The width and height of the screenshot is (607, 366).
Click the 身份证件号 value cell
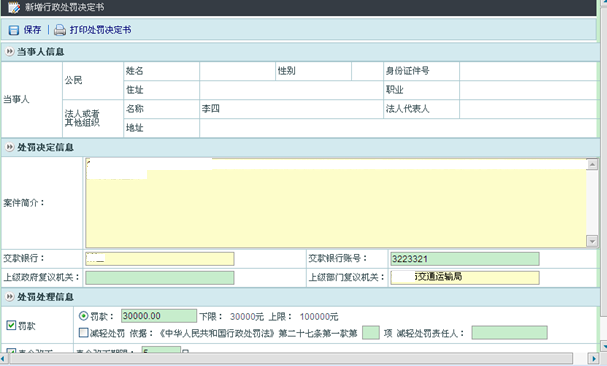coord(528,71)
